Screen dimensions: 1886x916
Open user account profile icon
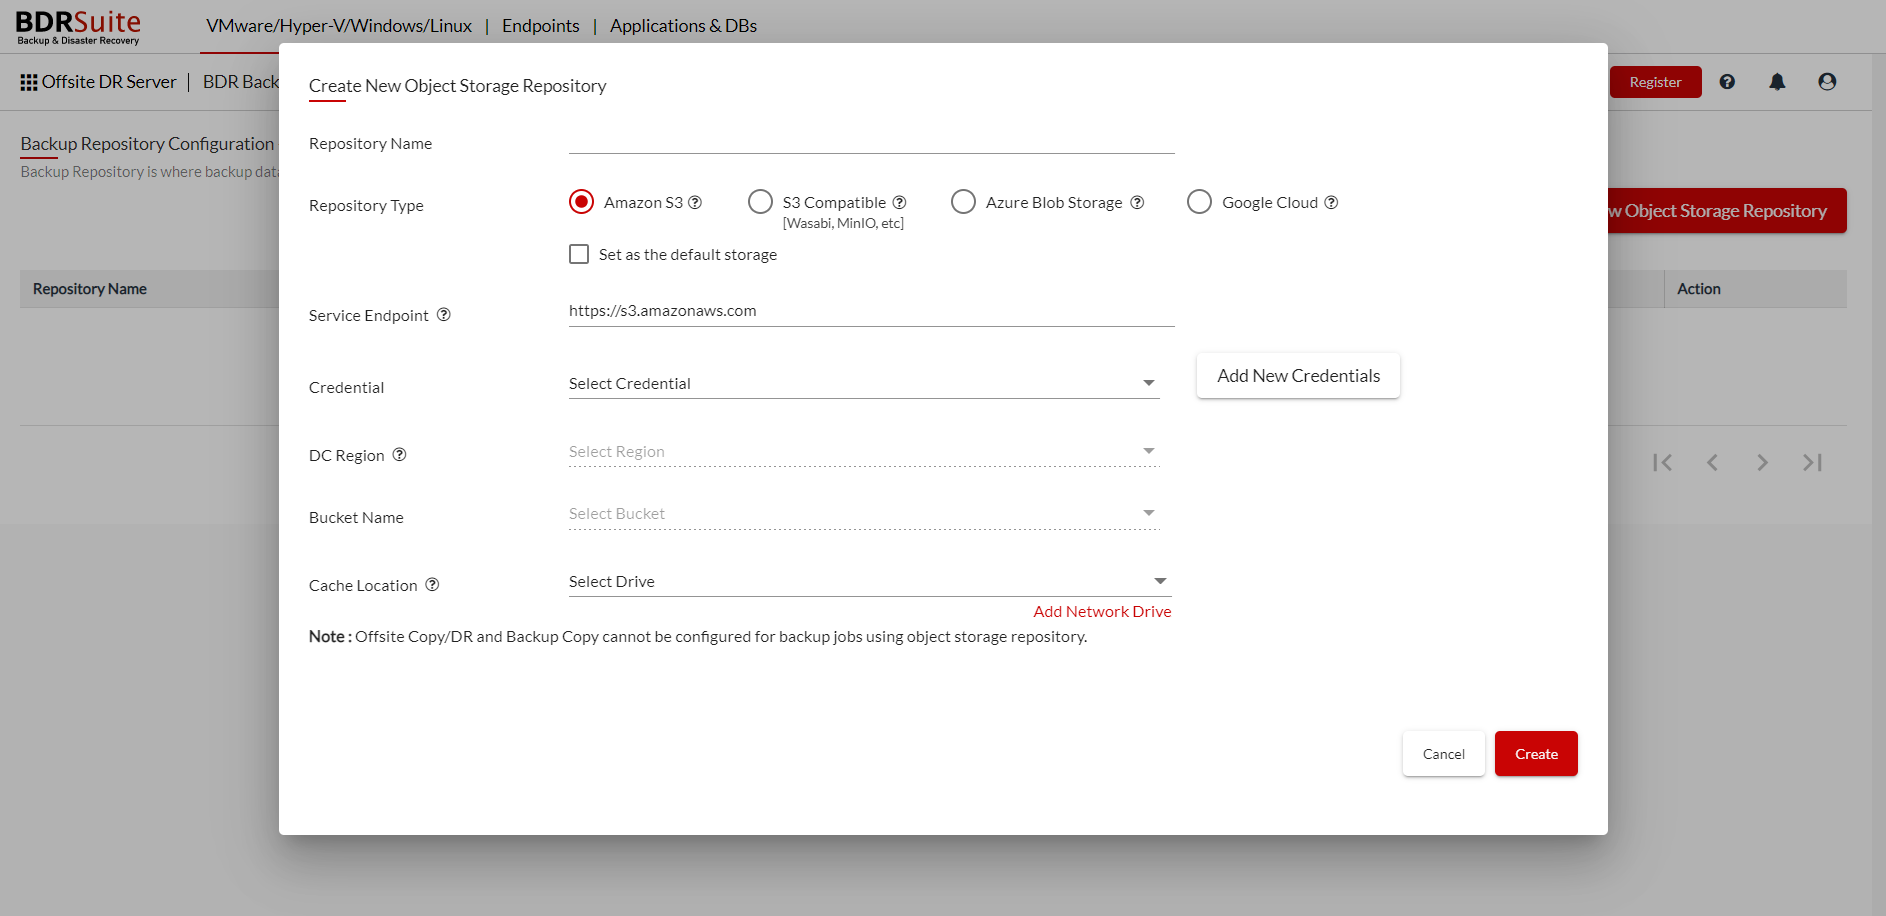[1827, 82]
